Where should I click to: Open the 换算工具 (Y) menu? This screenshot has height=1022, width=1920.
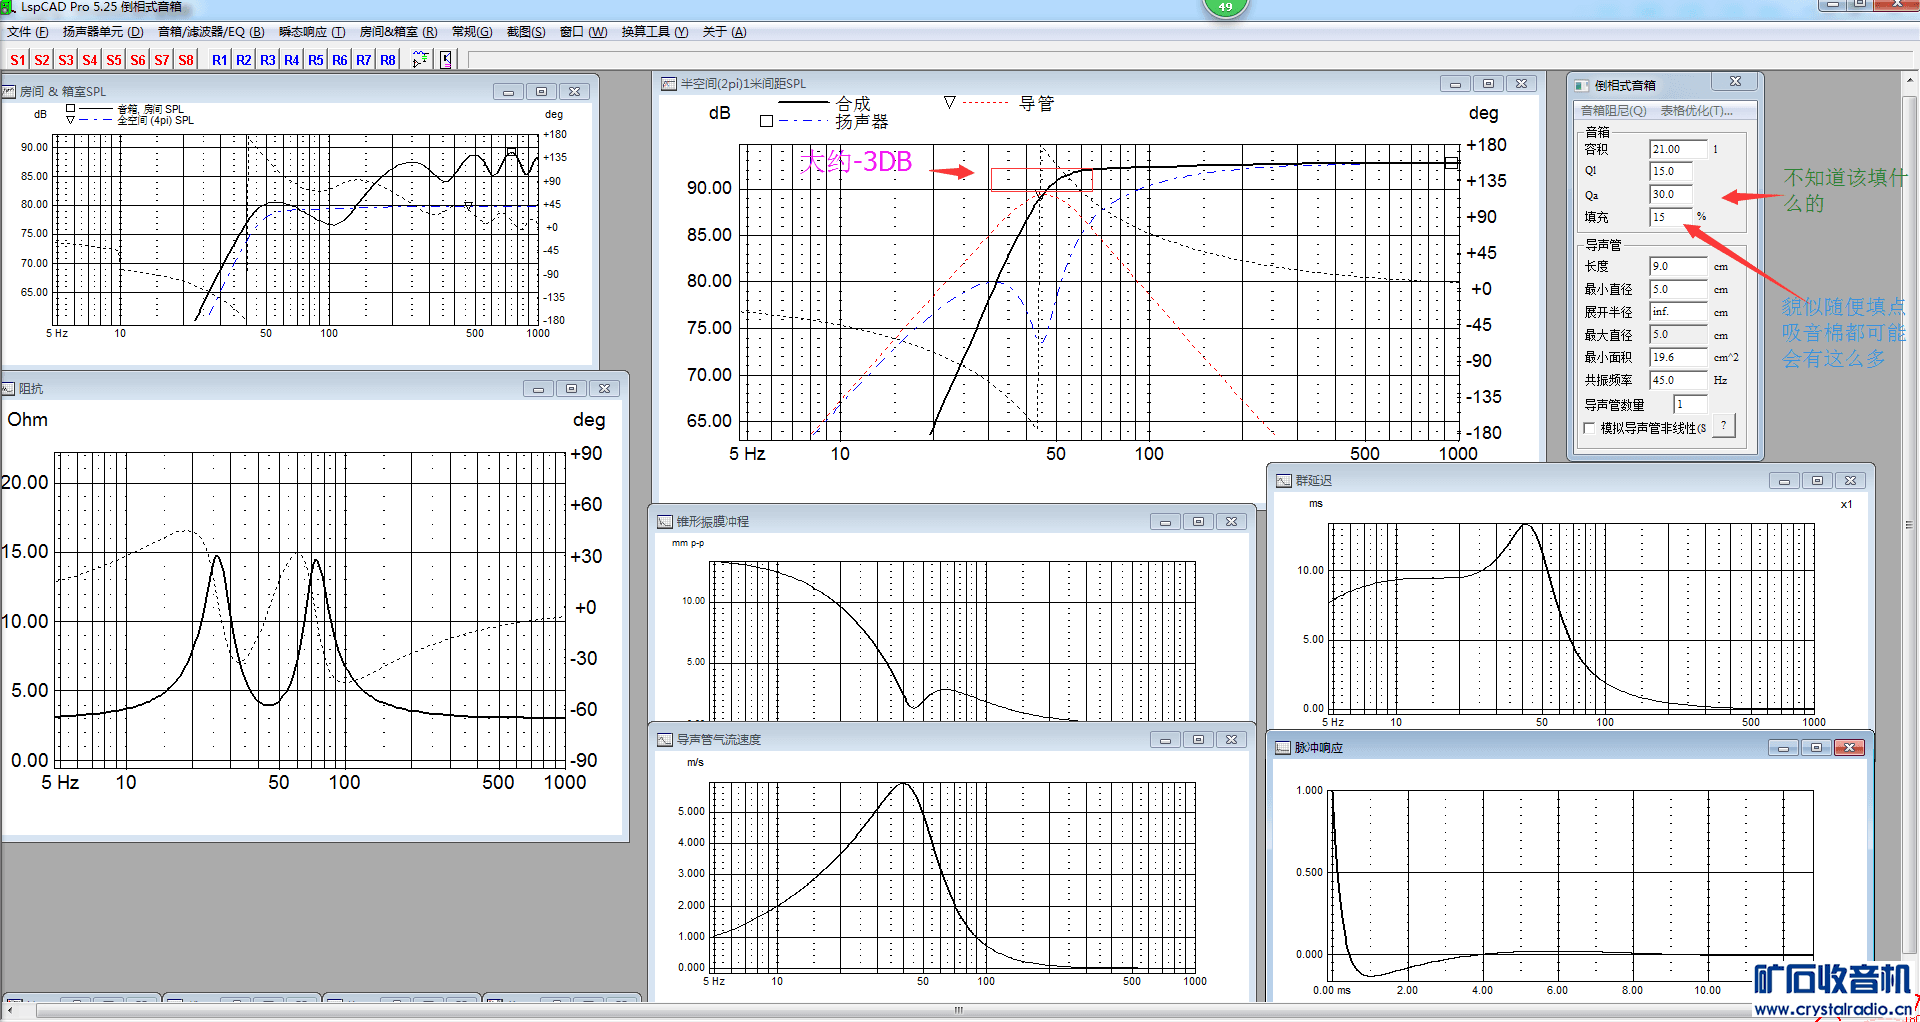tap(655, 32)
